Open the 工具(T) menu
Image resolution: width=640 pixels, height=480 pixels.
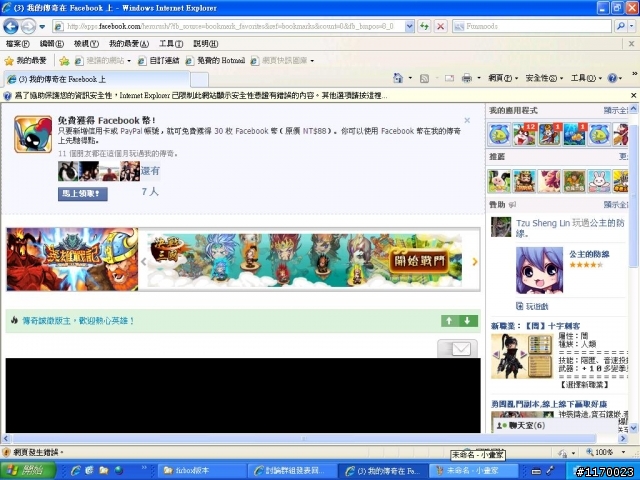coord(171,43)
